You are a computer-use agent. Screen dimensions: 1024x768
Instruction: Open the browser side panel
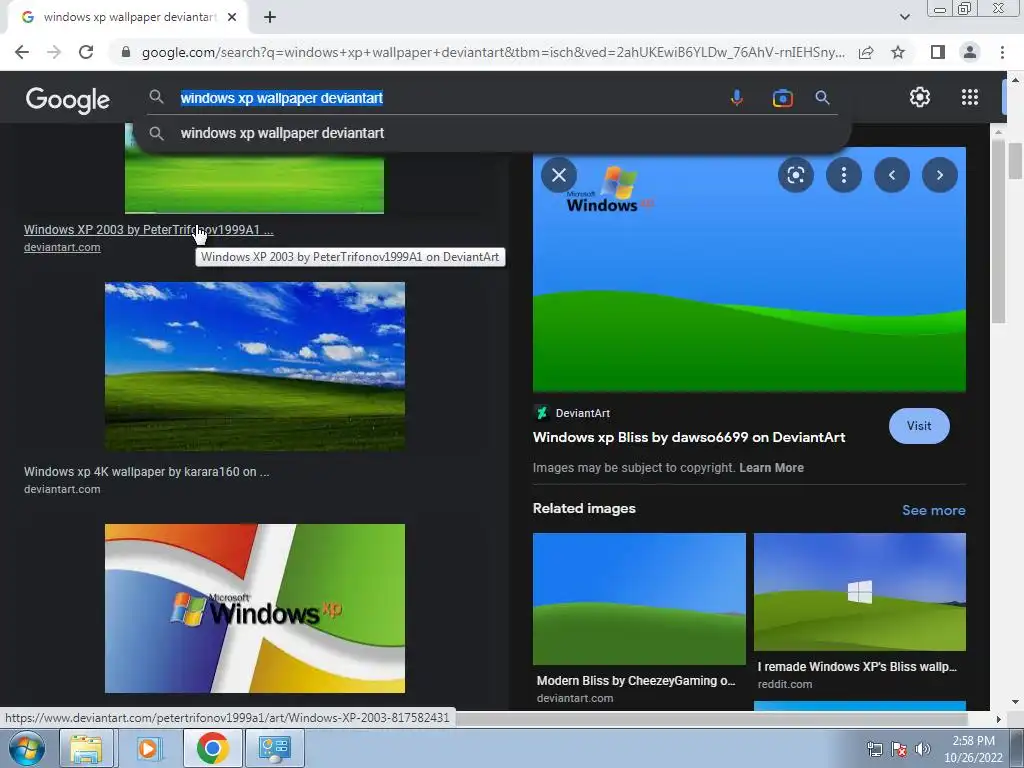pyautogui.click(x=938, y=52)
